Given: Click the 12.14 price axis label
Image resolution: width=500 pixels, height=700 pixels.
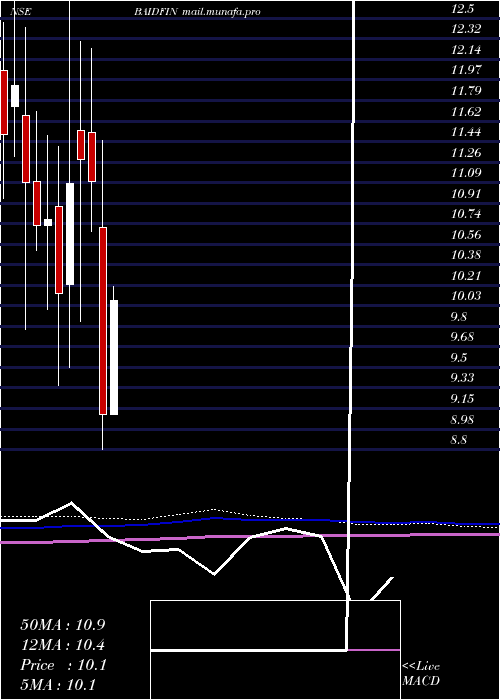Looking at the screenshot, I should tap(466, 50).
